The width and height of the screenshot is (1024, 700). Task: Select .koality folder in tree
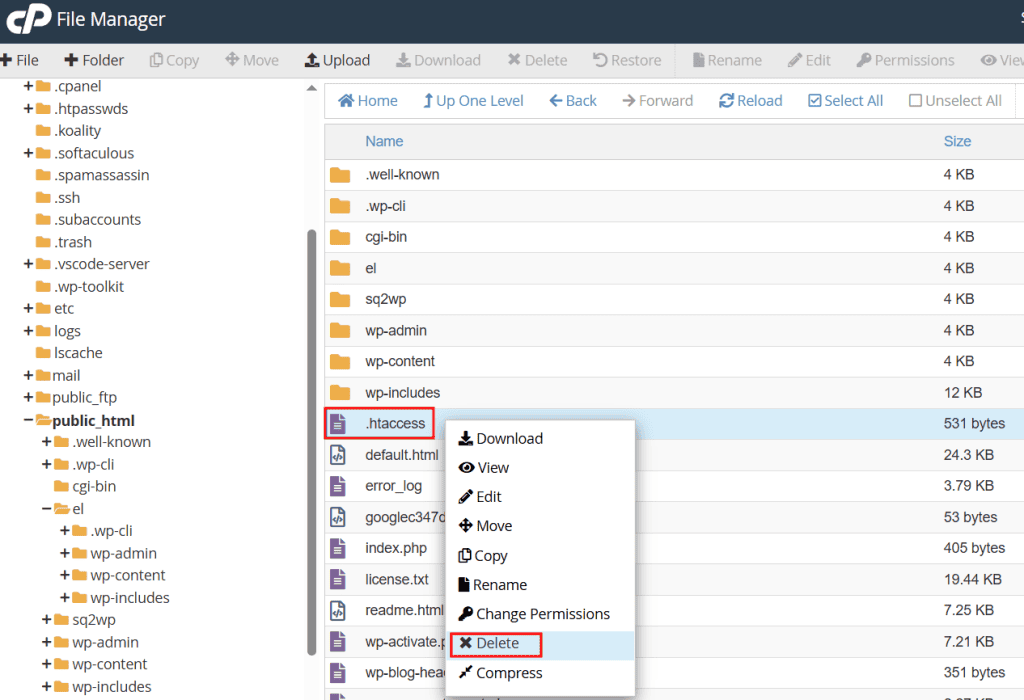tap(69, 131)
